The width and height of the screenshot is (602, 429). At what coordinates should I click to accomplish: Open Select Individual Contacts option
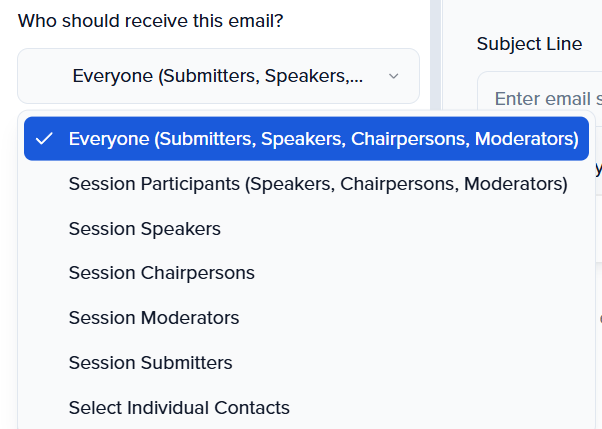click(179, 408)
